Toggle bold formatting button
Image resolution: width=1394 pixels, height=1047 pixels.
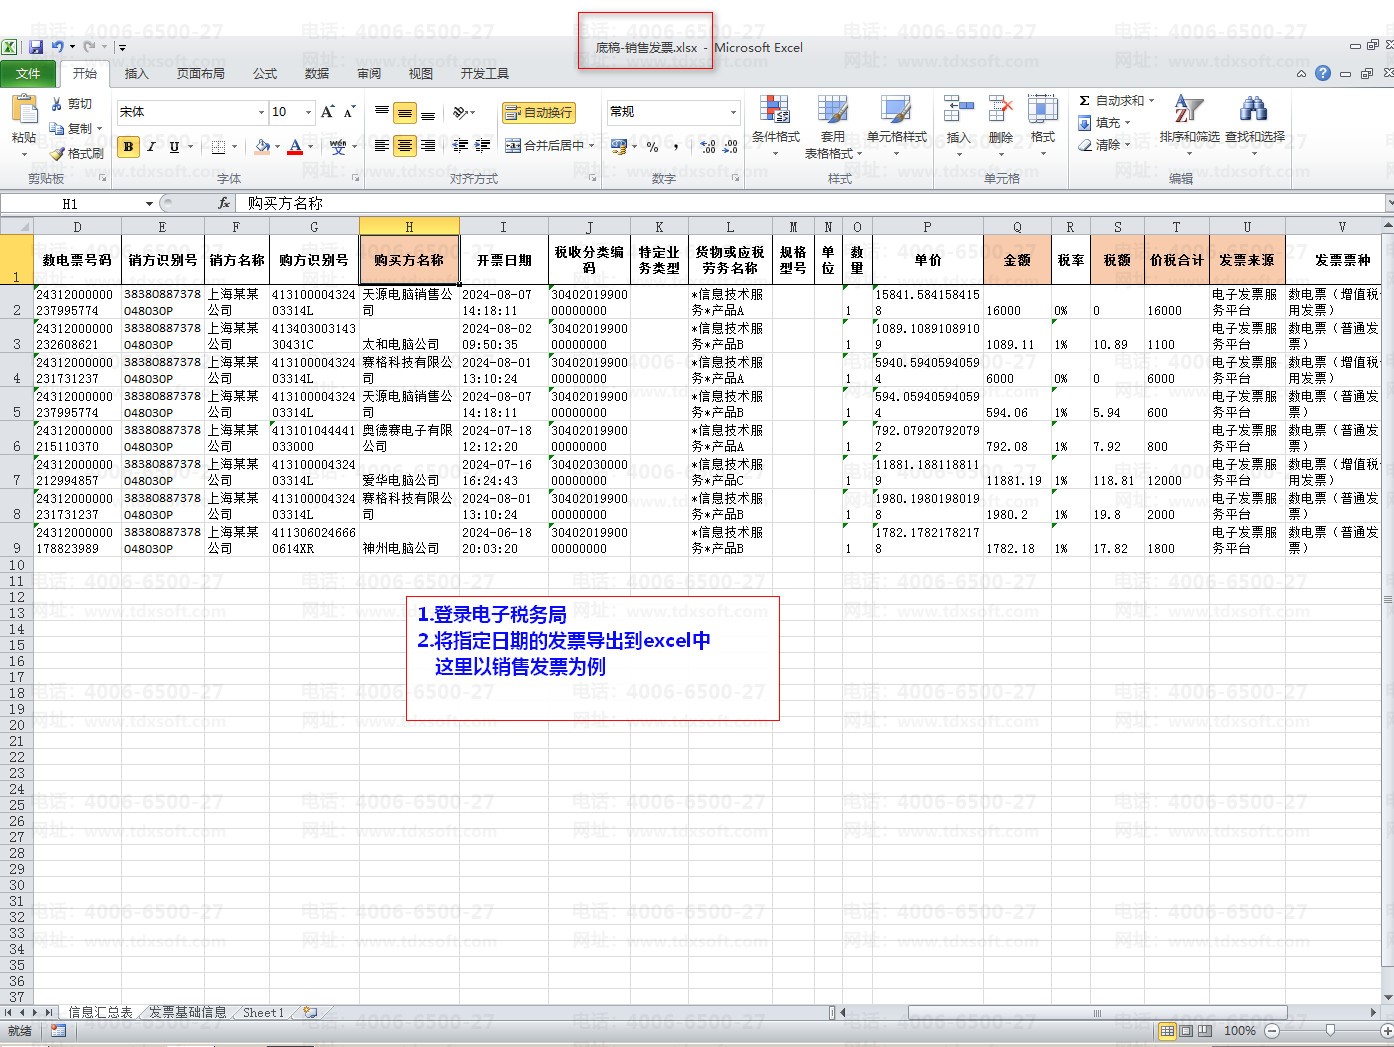click(x=128, y=147)
